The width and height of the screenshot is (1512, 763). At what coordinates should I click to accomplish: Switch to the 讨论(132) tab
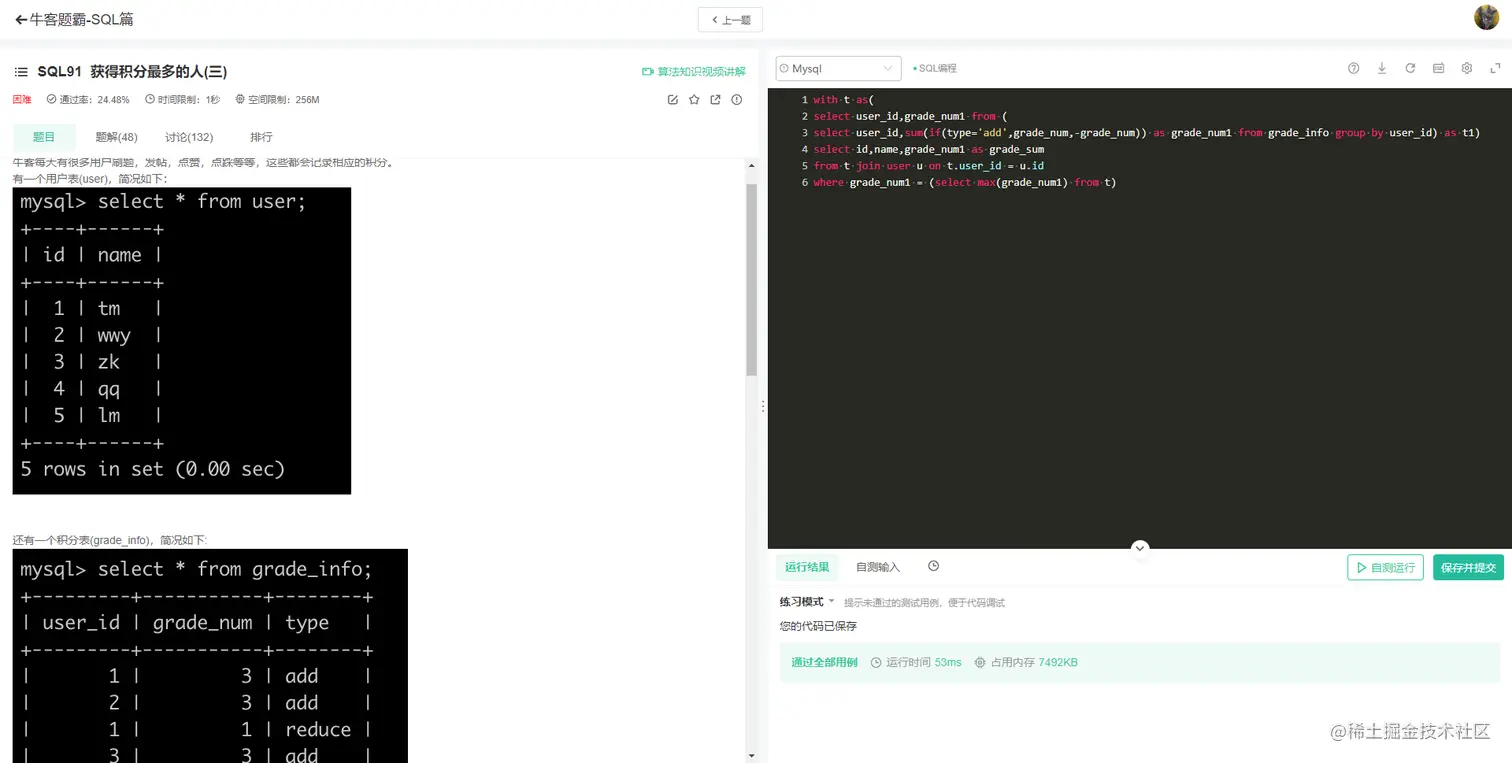point(188,137)
